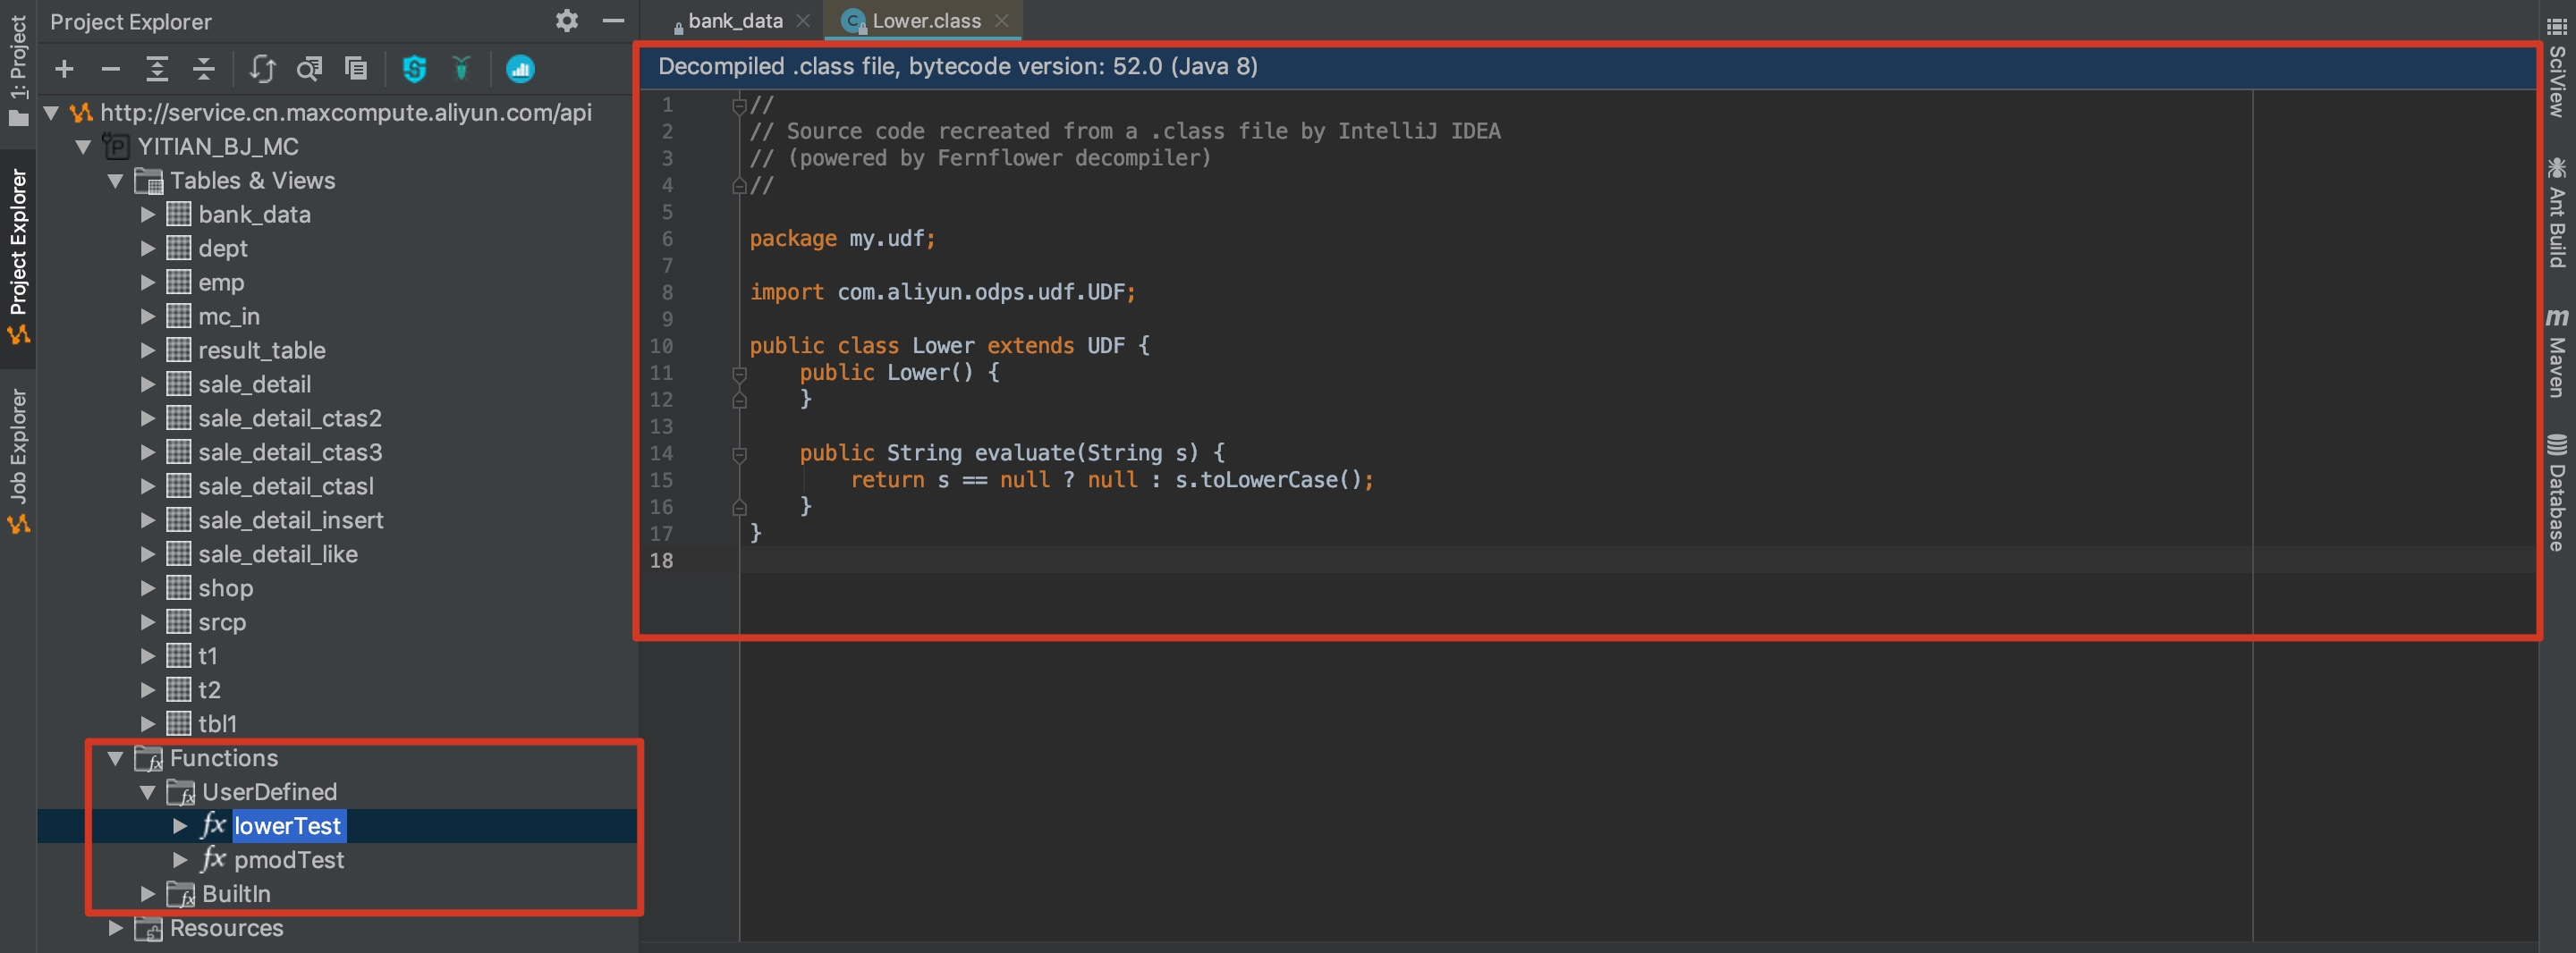Collapse the Tables & Views node
Viewport: 2576px width, 953px height.
pyautogui.click(x=115, y=181)
